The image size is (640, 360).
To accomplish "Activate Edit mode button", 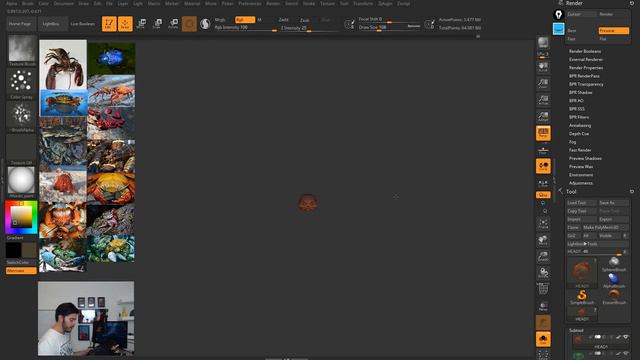I will pos(109,24).
